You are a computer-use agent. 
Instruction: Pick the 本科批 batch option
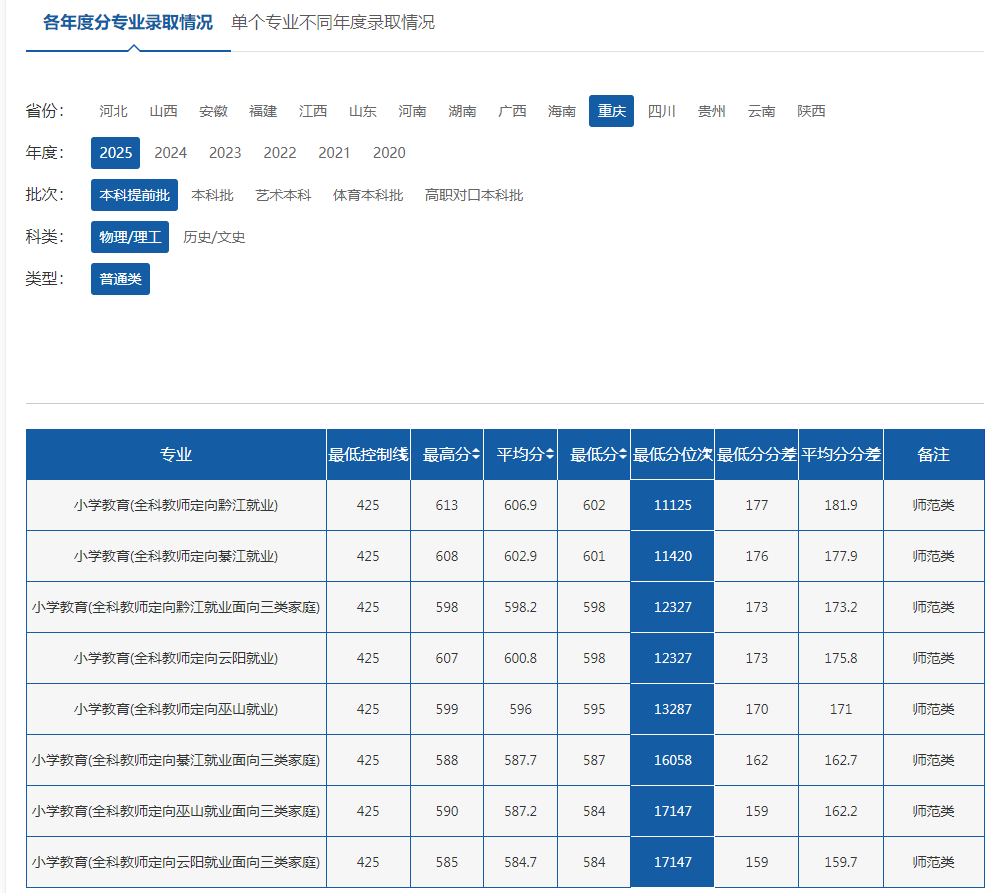coord(212,195)
